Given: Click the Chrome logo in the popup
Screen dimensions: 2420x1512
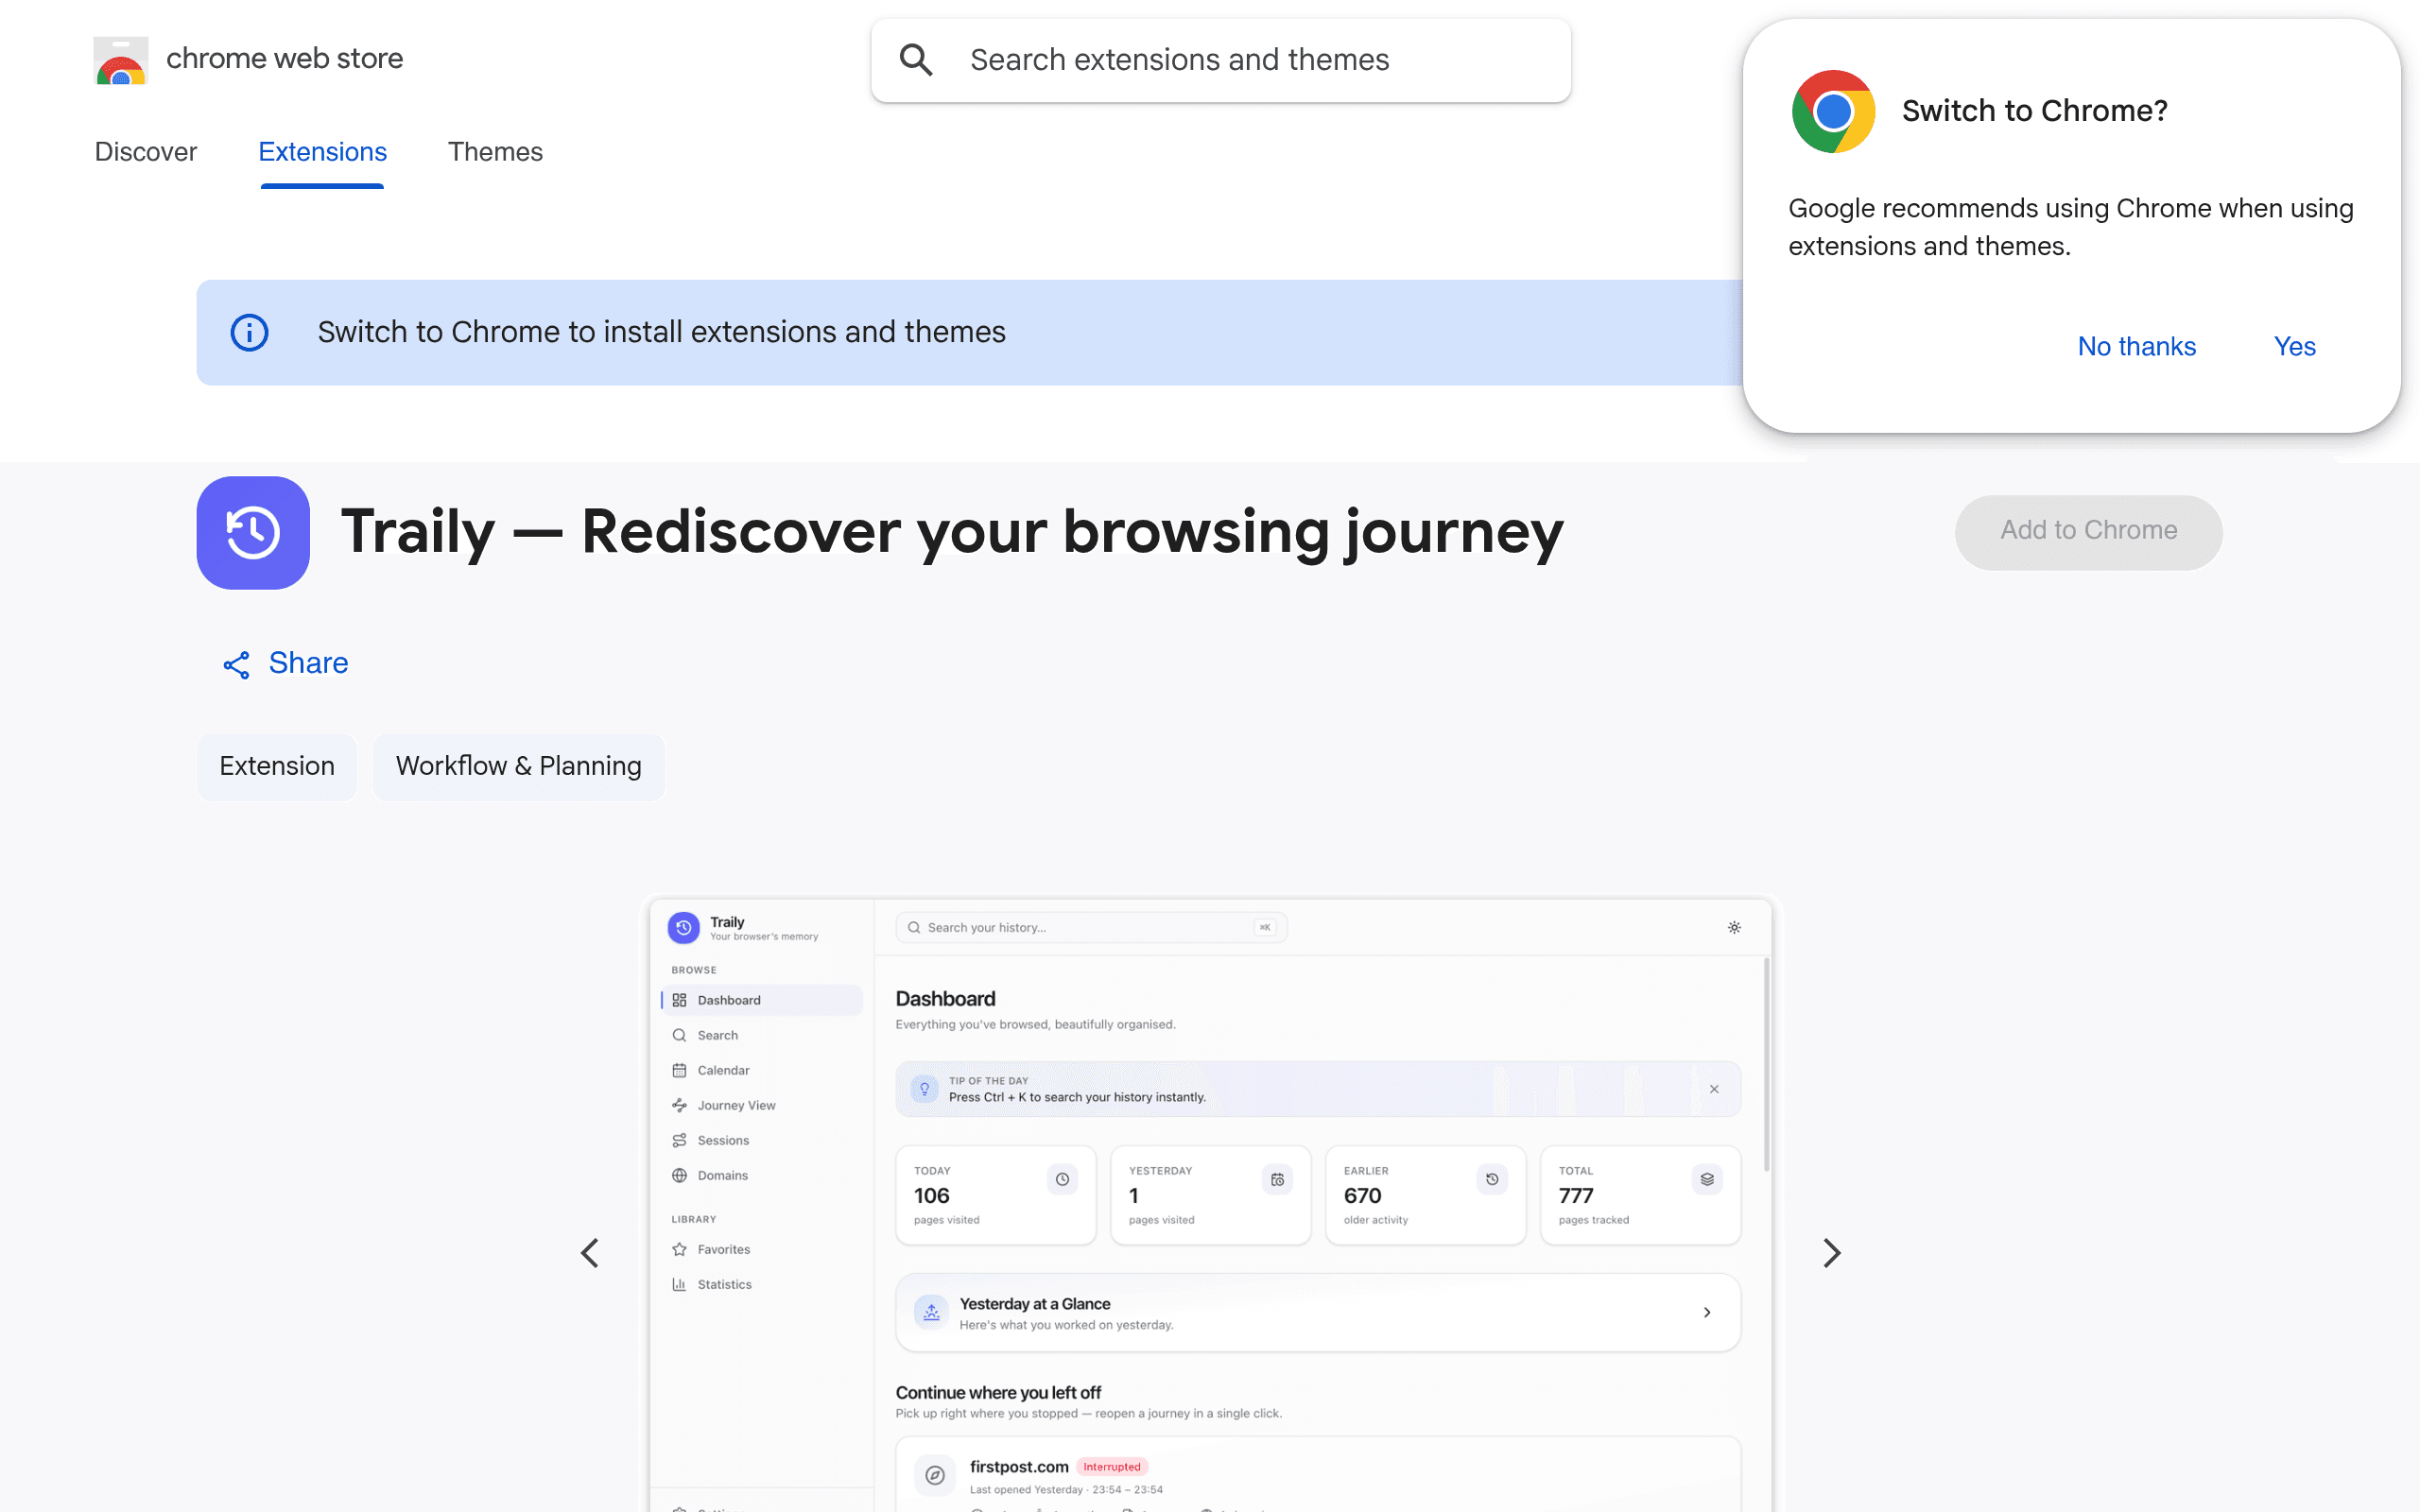Looking at the screenshot, I should click(x=1833, y=111).
